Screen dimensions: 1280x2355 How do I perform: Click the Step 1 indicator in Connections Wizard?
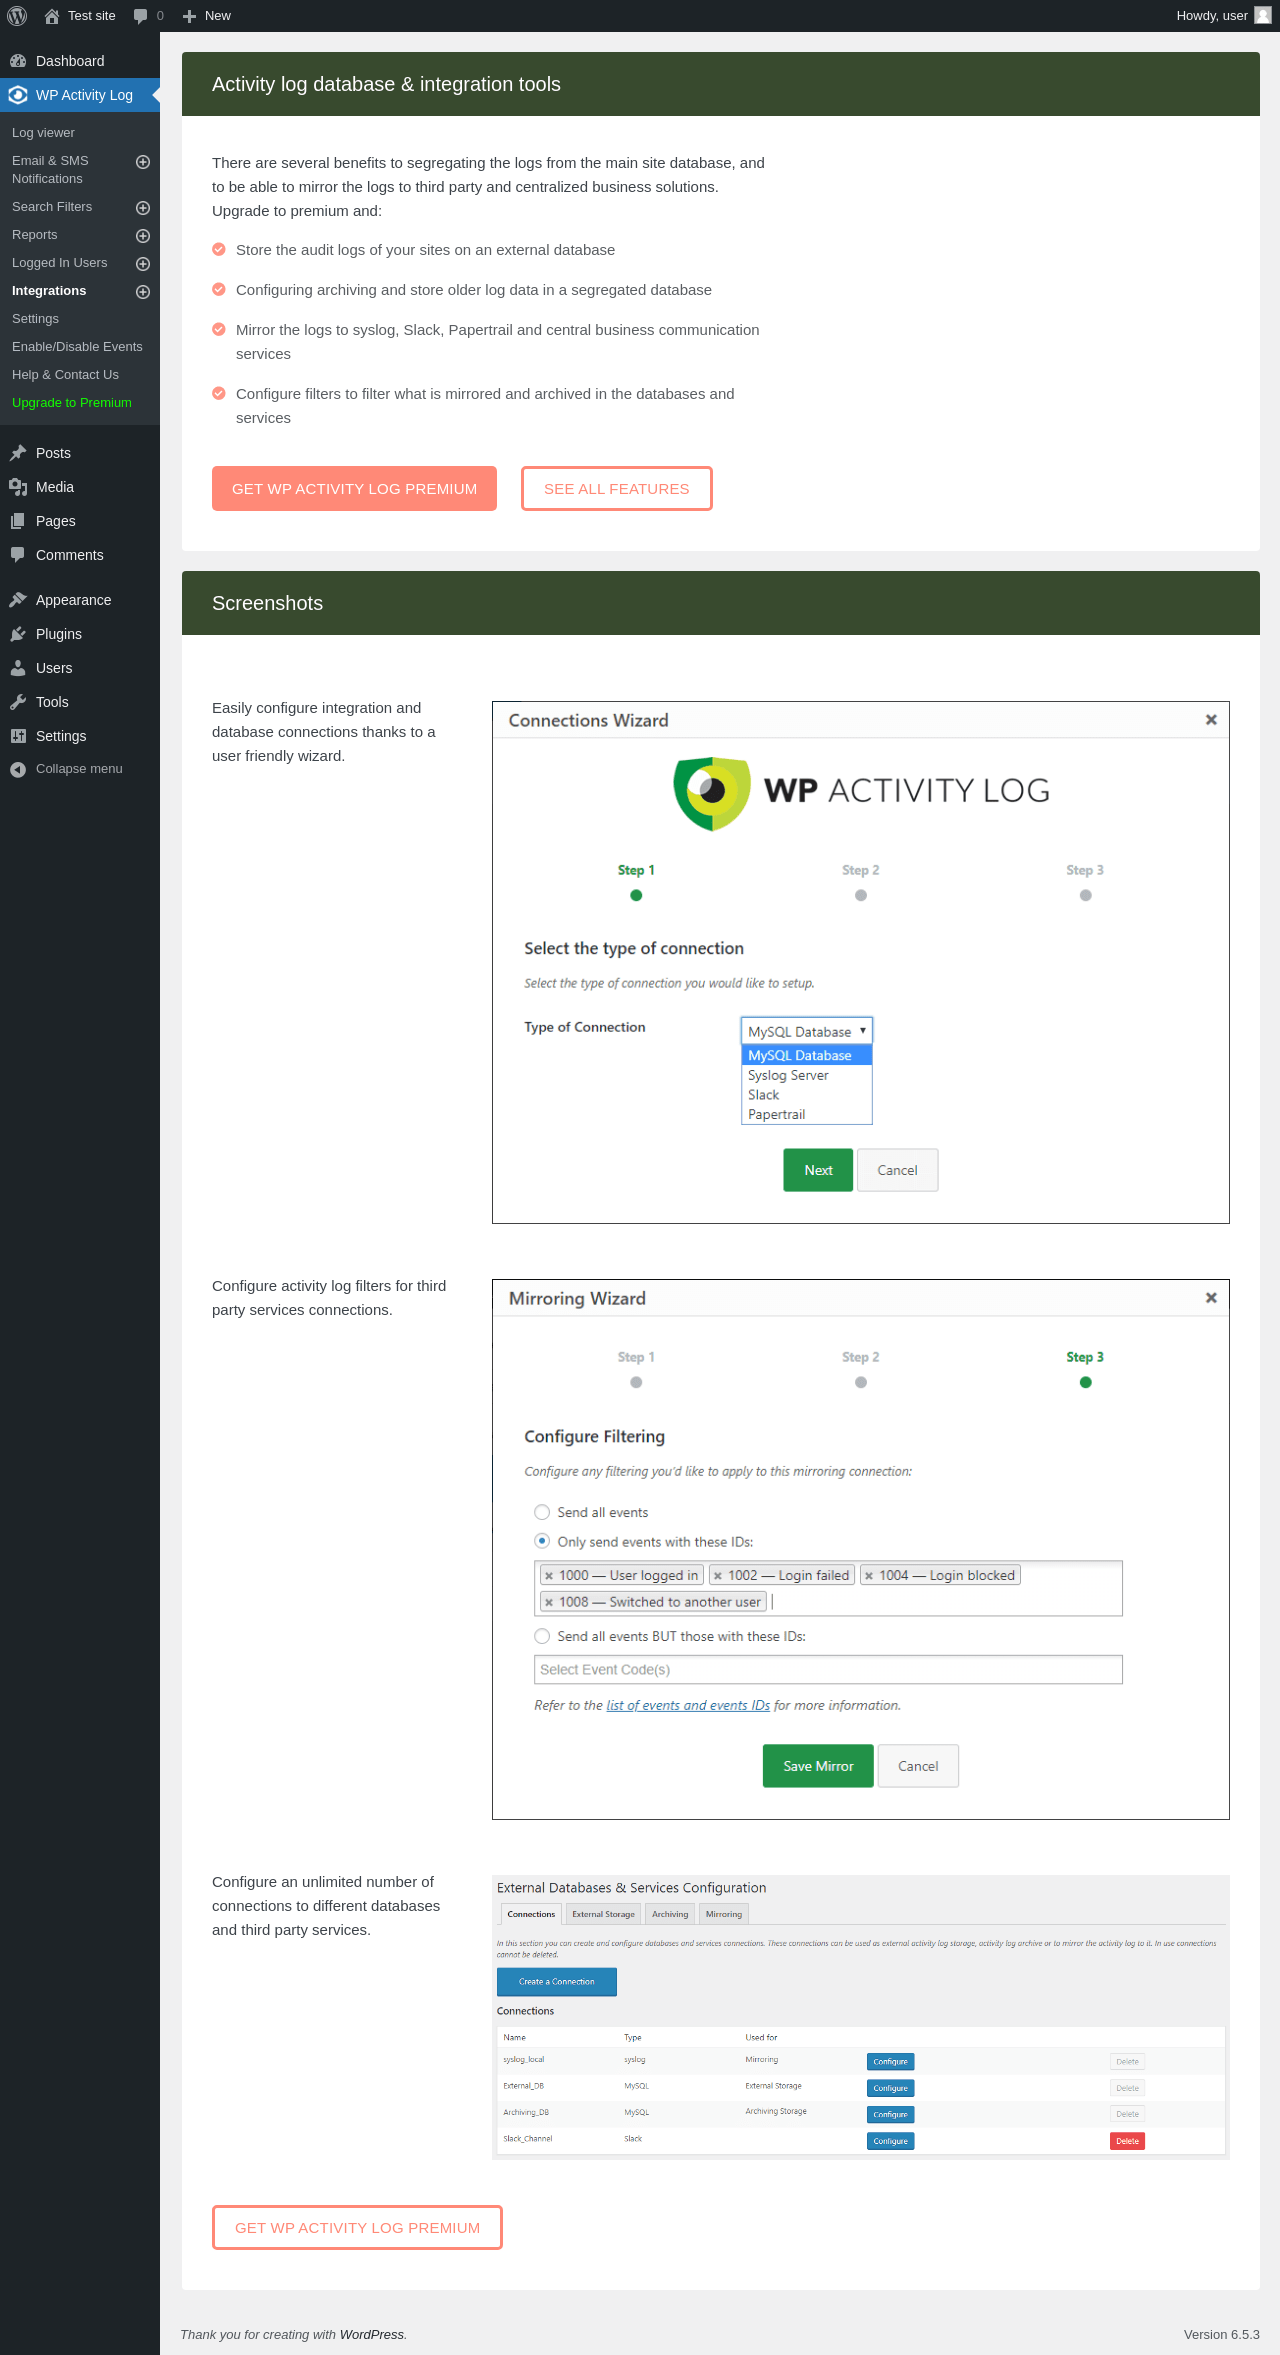coord(636,882)
